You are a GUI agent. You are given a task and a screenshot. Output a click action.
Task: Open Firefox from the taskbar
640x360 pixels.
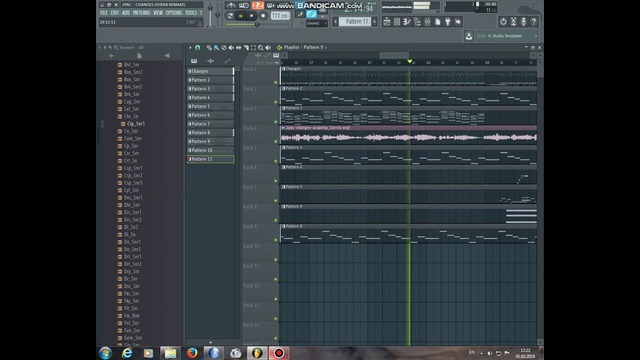tap(192, 353)
